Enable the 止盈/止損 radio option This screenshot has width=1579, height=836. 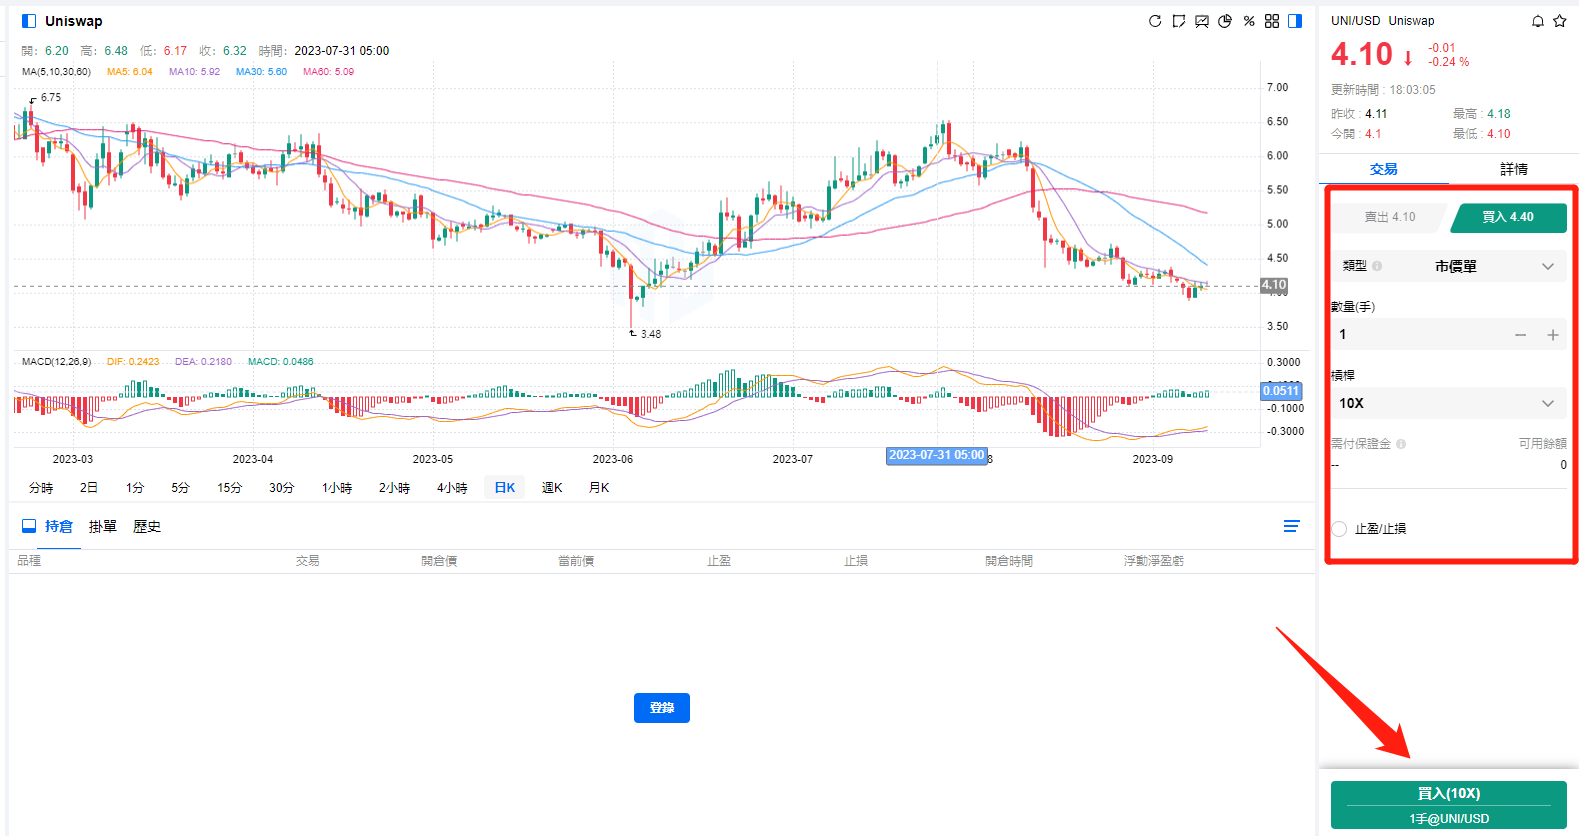coord(1340,529)
